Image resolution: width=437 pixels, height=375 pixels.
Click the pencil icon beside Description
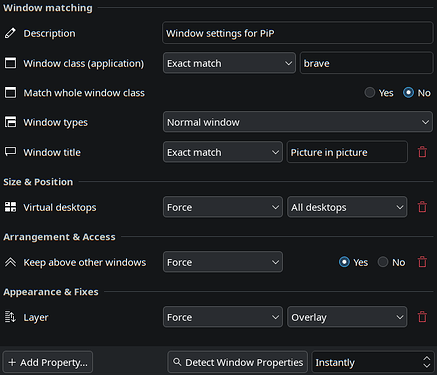click(x=10, y=33)
